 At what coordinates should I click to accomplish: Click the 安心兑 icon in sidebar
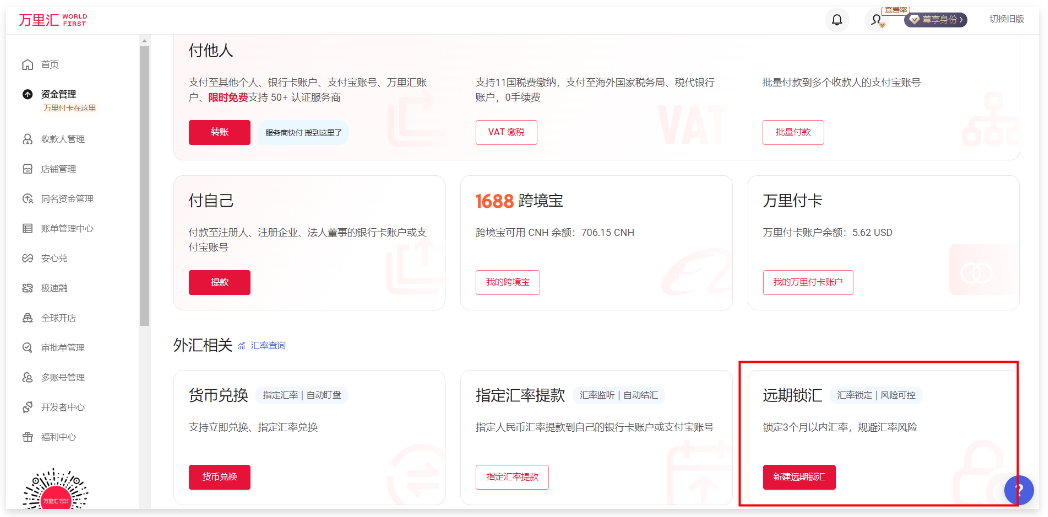pos(27,258)
